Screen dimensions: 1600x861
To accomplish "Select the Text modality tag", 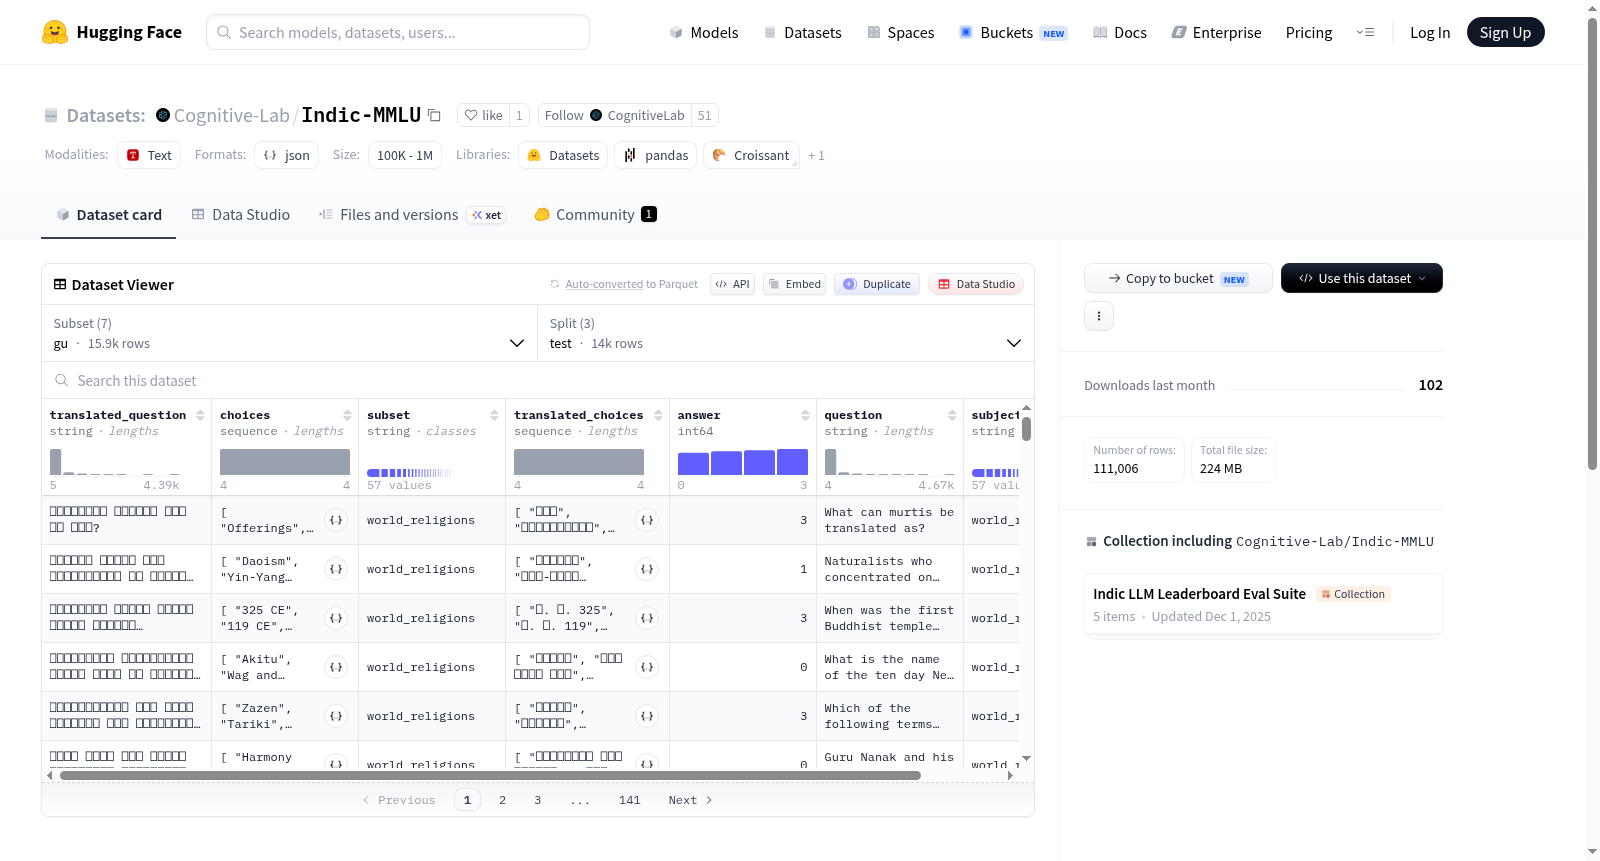I will (x=149, y=155).
